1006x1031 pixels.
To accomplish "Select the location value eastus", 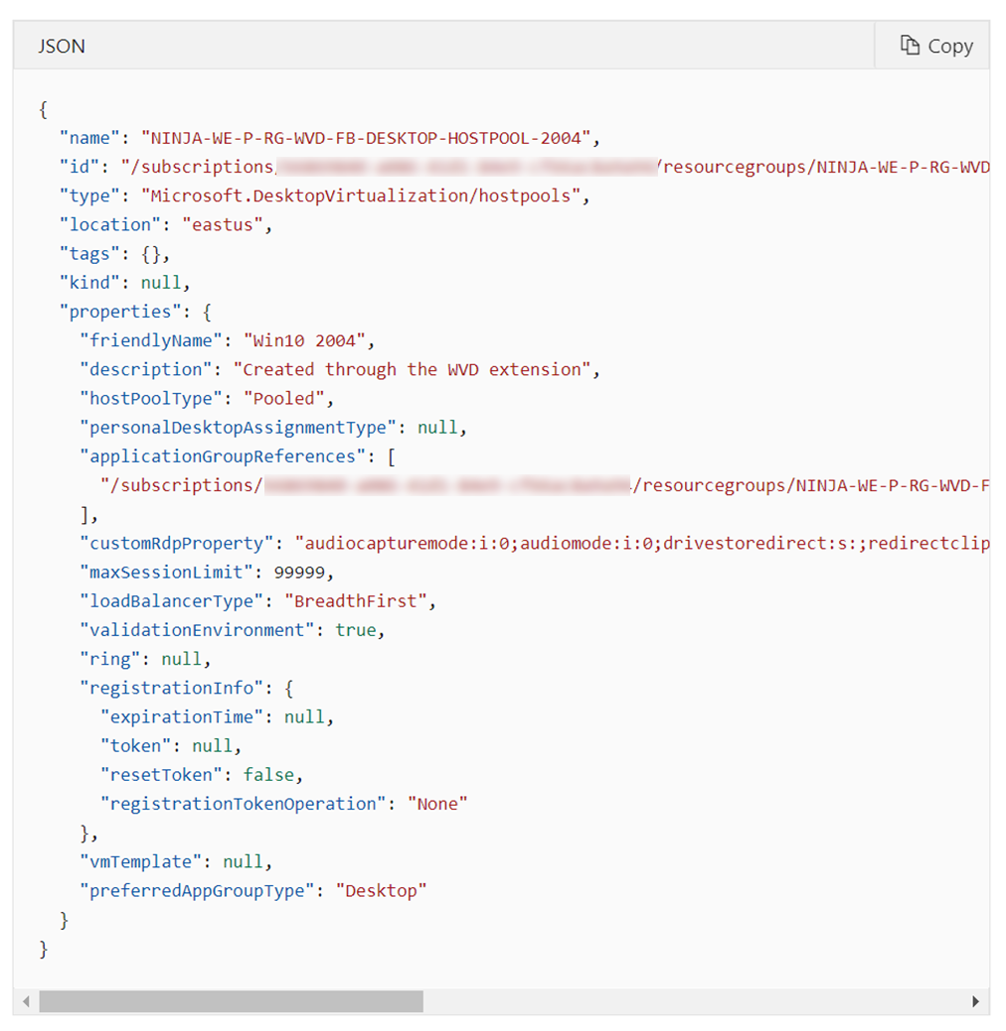I will (x=224, y=224).
